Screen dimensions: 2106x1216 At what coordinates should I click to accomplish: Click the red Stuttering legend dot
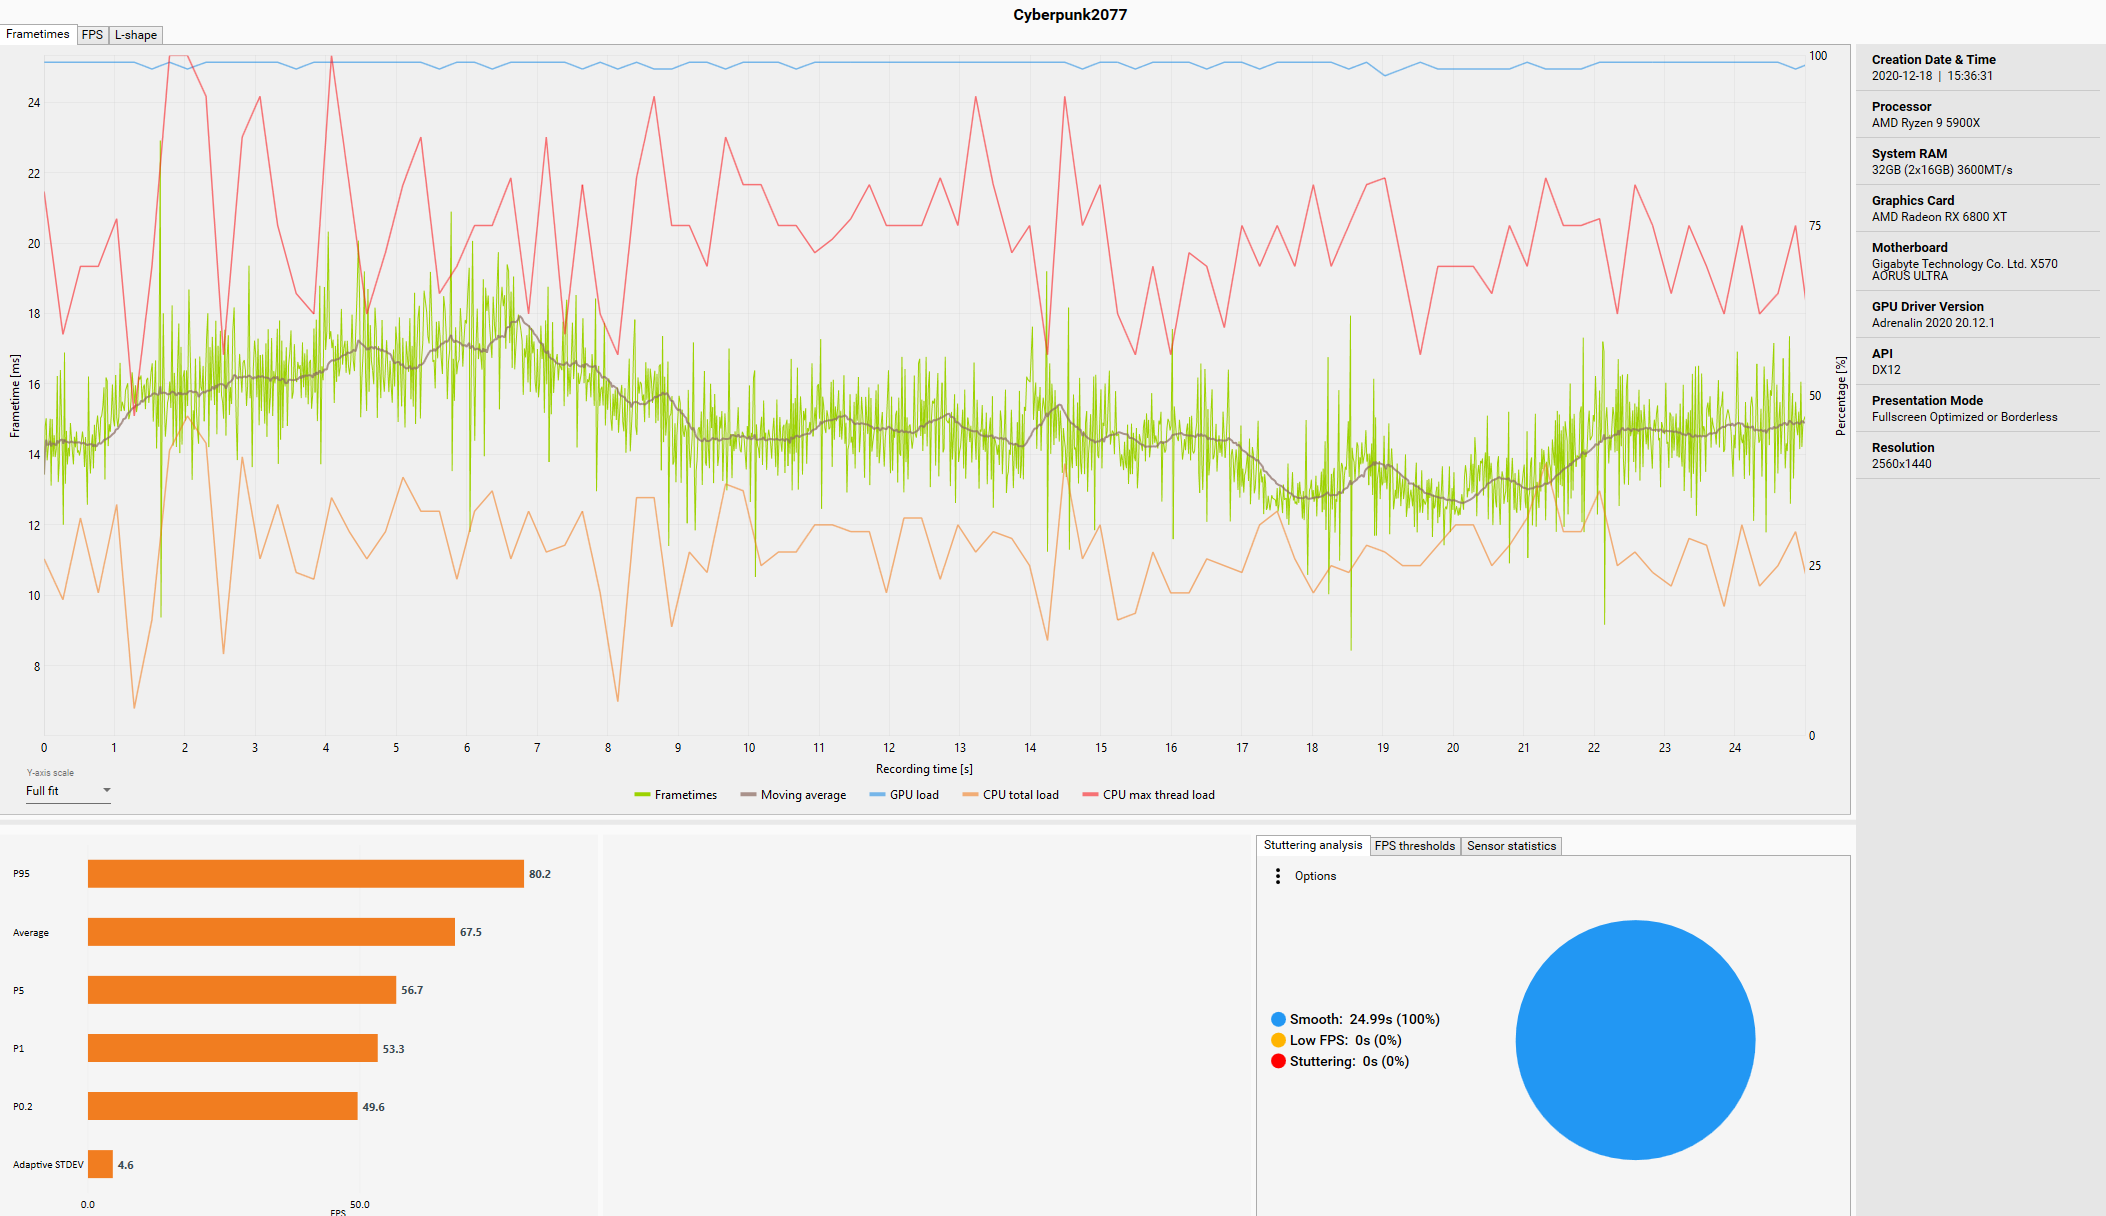1278,1061
